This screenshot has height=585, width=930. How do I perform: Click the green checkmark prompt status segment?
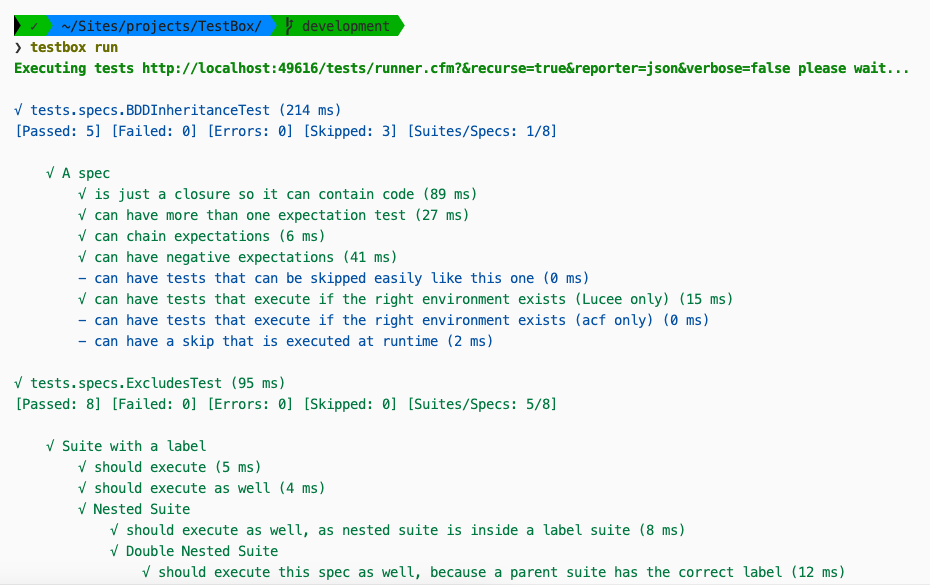33,26
